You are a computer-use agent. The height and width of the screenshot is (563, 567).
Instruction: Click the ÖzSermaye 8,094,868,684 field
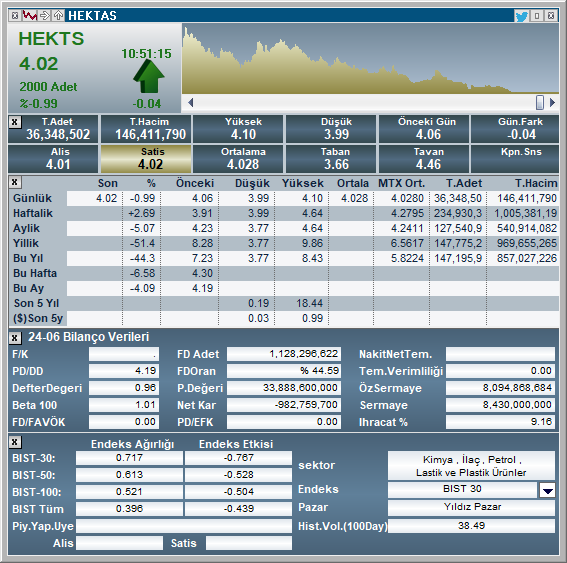[500, 388]
